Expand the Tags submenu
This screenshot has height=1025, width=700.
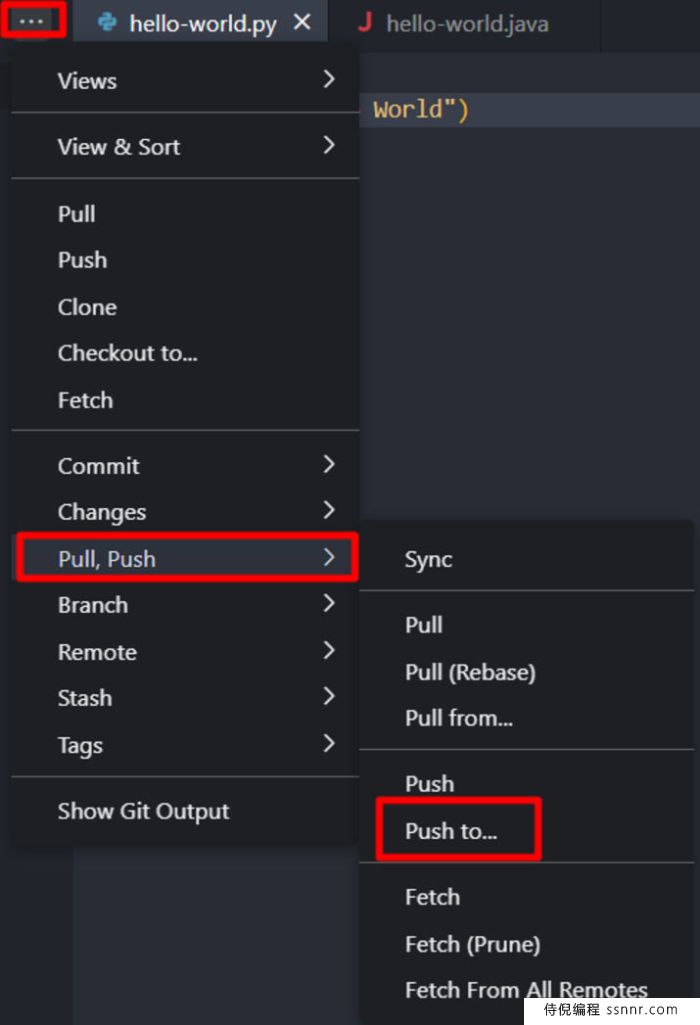click(x=186, y=744)
